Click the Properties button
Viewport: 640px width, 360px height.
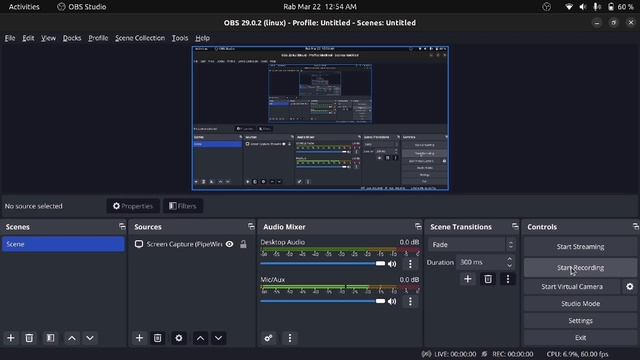(133, 206)
